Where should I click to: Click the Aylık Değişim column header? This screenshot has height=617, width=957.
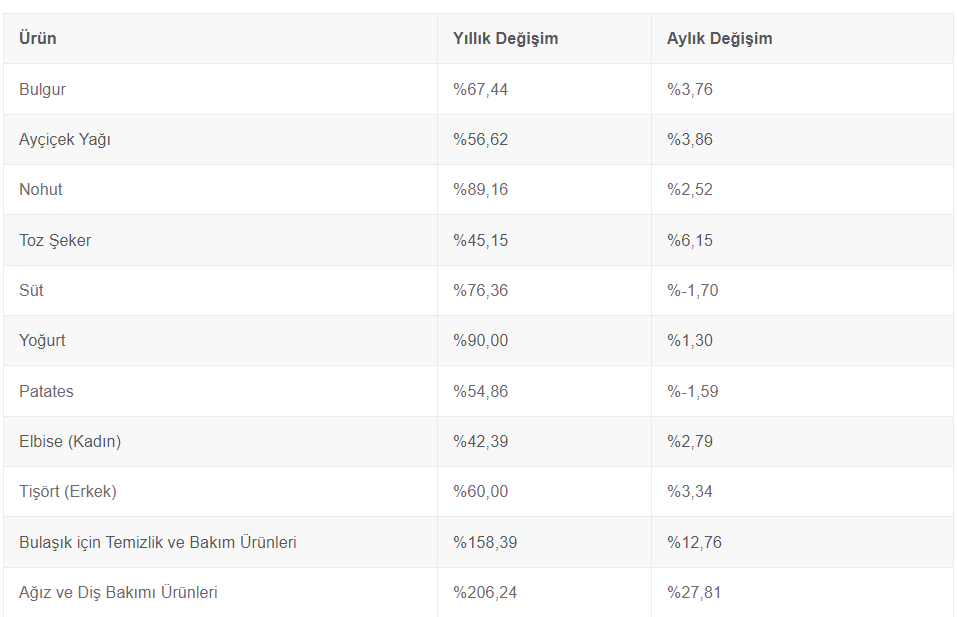[719, 39]
